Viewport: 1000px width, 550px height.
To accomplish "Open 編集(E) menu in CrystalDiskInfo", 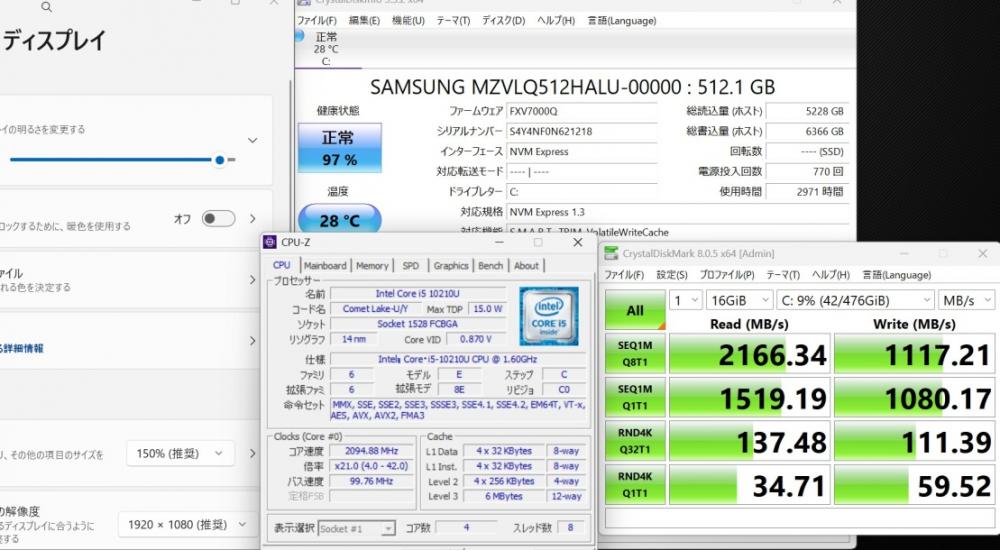I will point(364,20).
